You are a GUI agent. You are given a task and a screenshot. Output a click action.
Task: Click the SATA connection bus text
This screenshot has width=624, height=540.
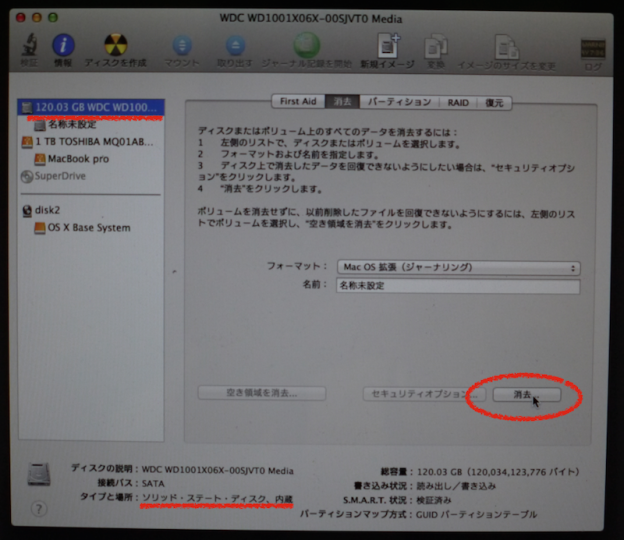[153, 483]
